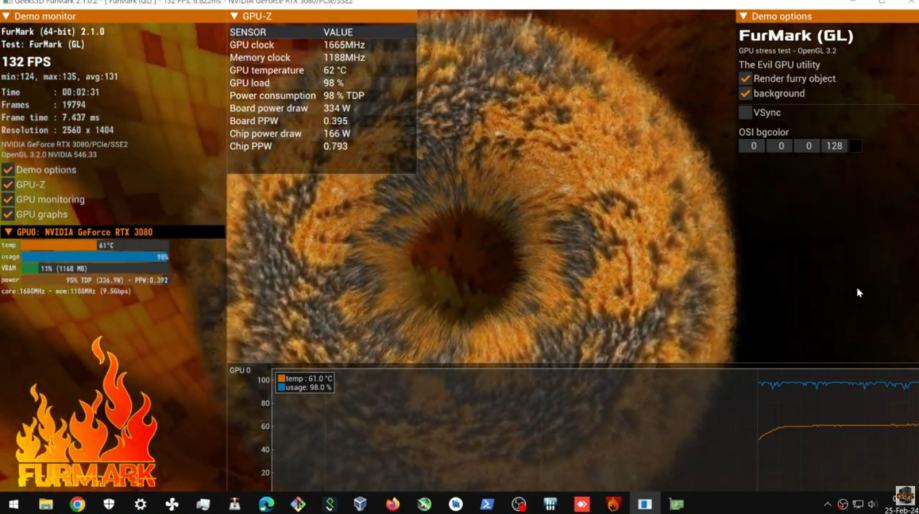Image resolution: width=919 pixels, height=514 pixels.
Task: Open the blue grid app taskbar icon
Action: pos(550,504)
